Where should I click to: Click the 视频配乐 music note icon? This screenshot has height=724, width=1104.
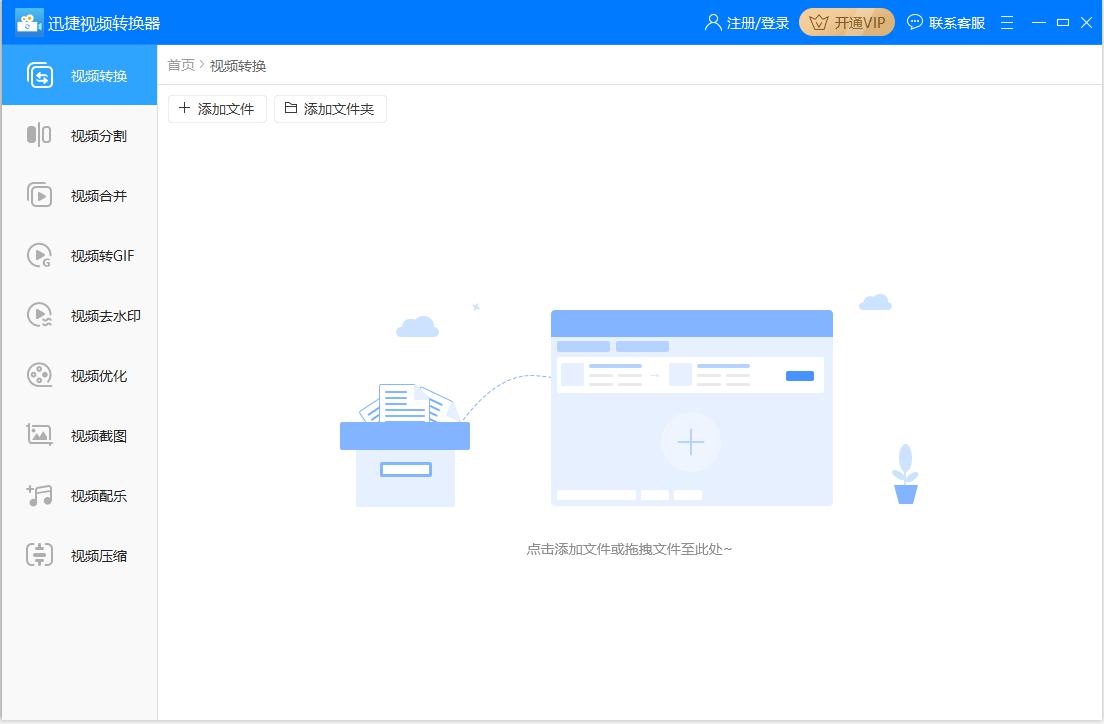point(39,496)
